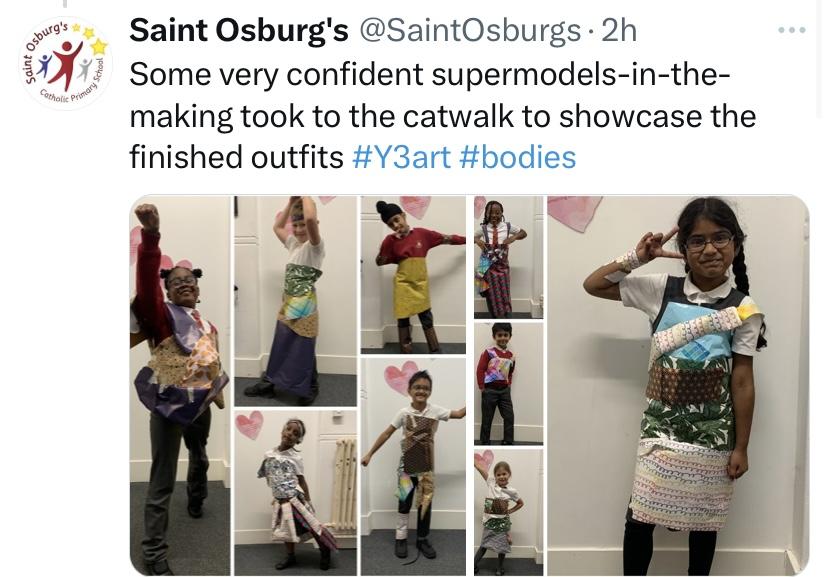
Task: Open the #Y3art hashtag
Action: [401, 157]
